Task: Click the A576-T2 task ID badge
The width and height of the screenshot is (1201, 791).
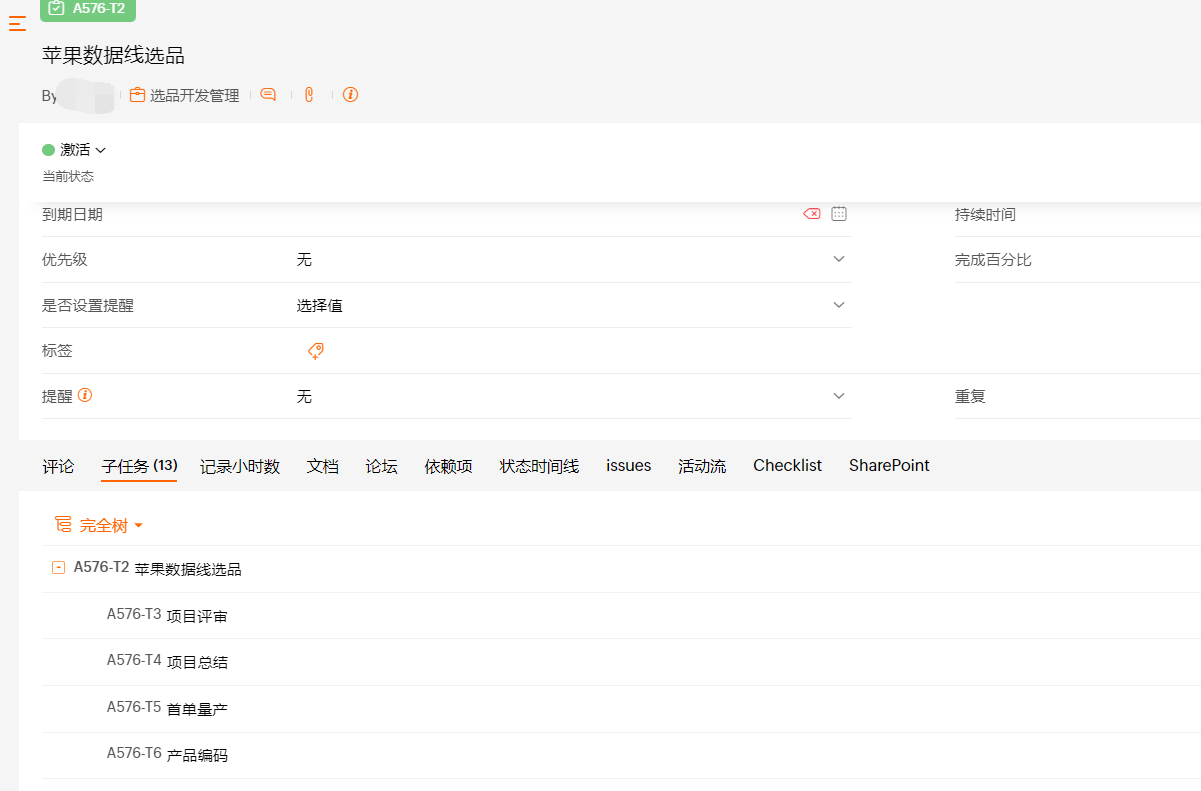Action: (88, 9)
